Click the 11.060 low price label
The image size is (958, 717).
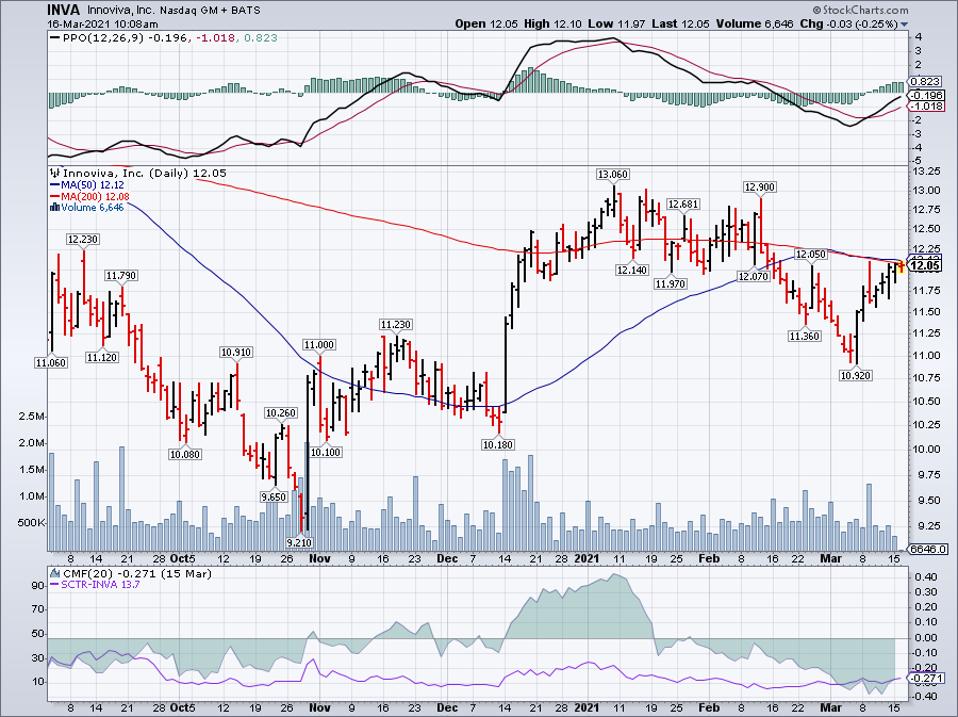click(51, 363)
